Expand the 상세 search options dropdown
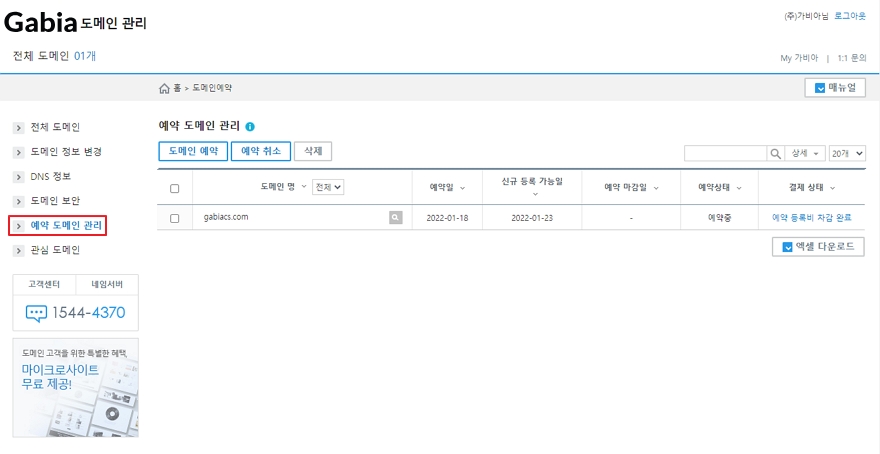The width and height of the screenshot is (880, 454). pyautogui.click(x=805, y=153)
